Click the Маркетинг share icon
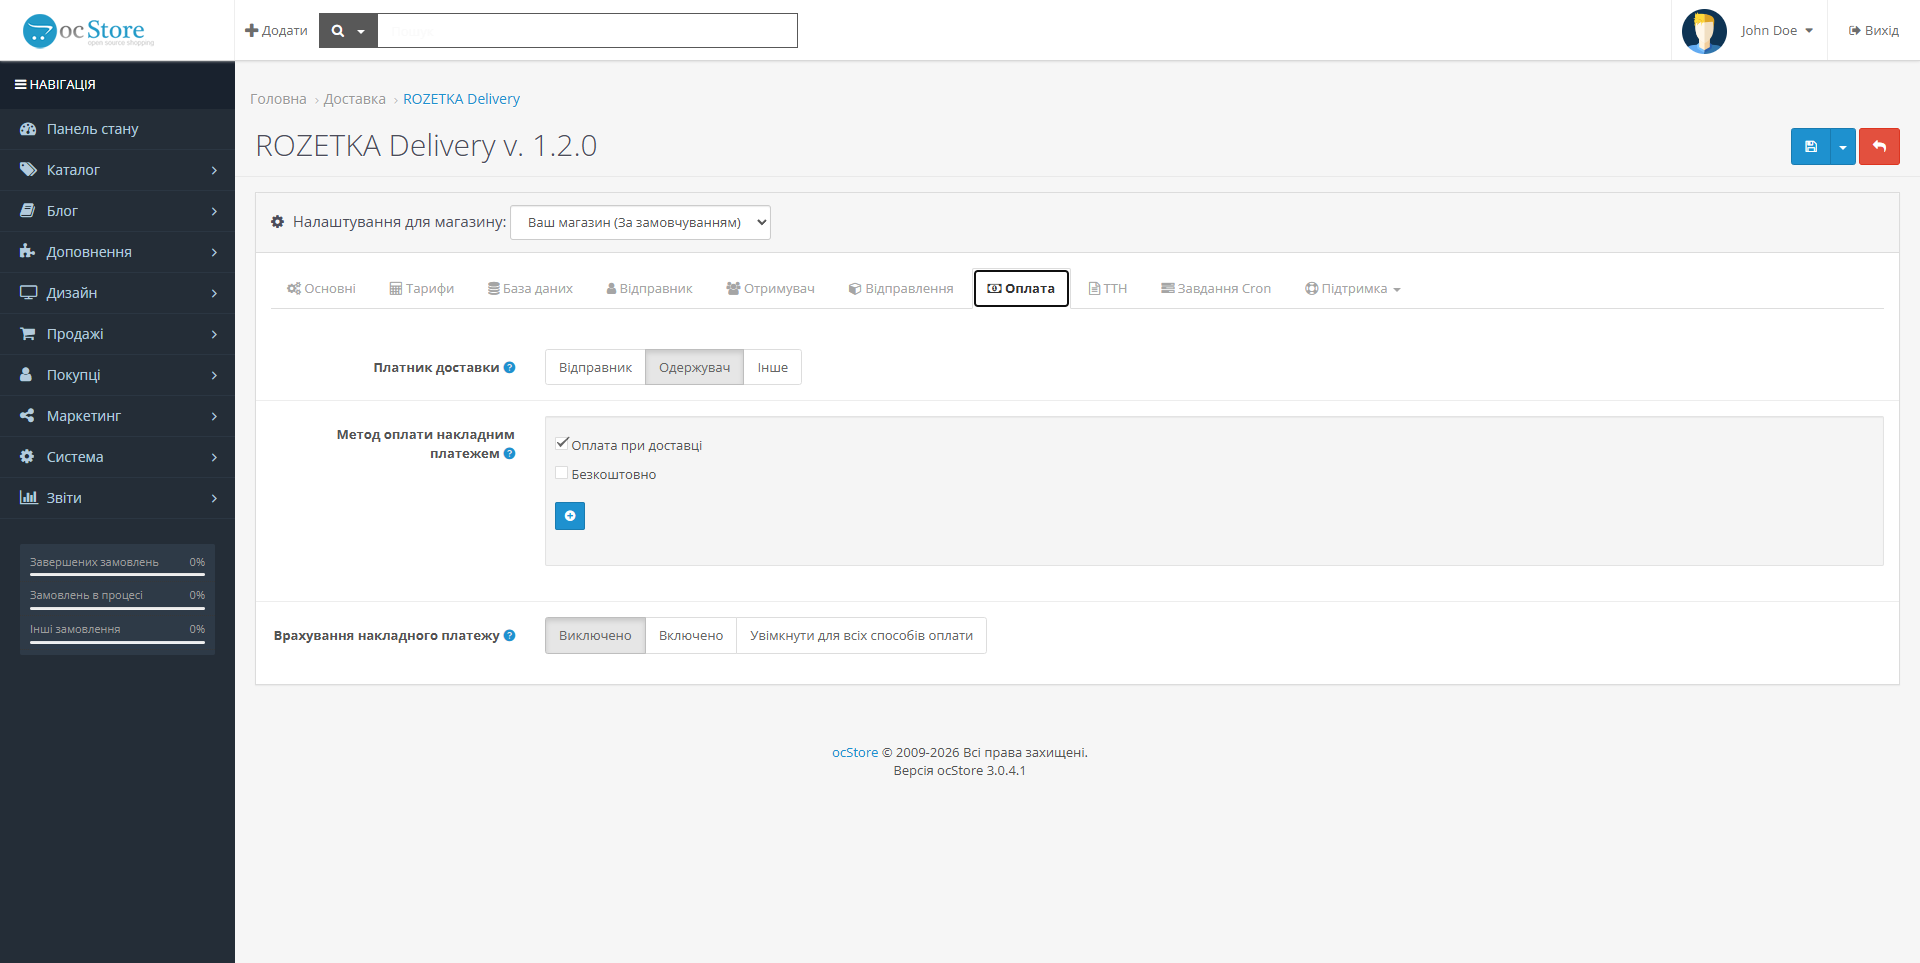Viewport: 1920px width, 963px height. coord(27,416)
